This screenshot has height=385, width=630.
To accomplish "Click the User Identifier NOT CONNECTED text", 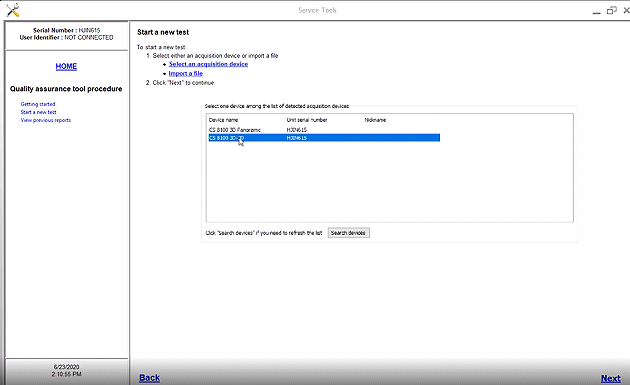I will [66, 37].
